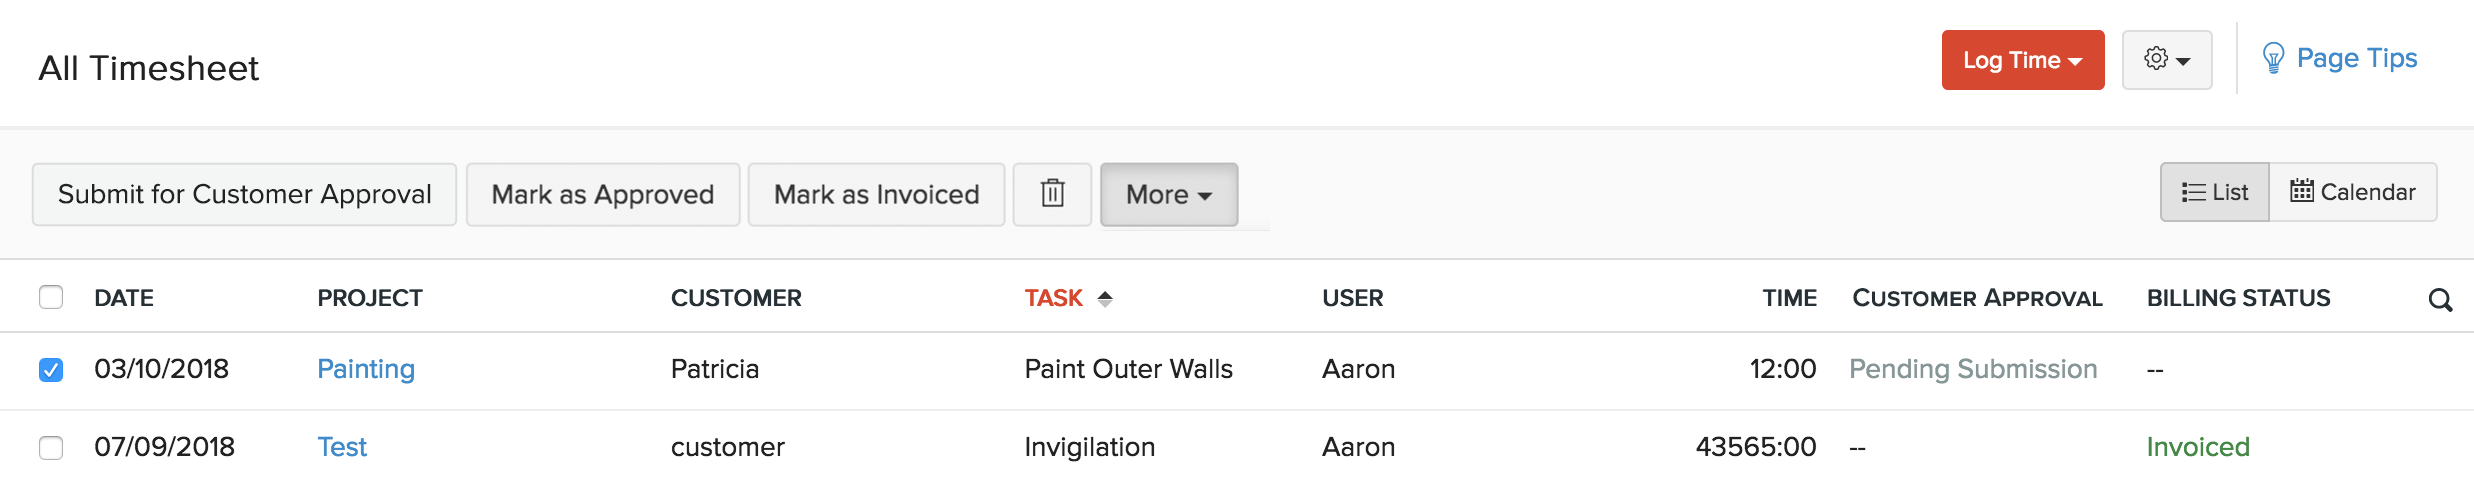Click Mark as Approved button

[x=602, y=194]
